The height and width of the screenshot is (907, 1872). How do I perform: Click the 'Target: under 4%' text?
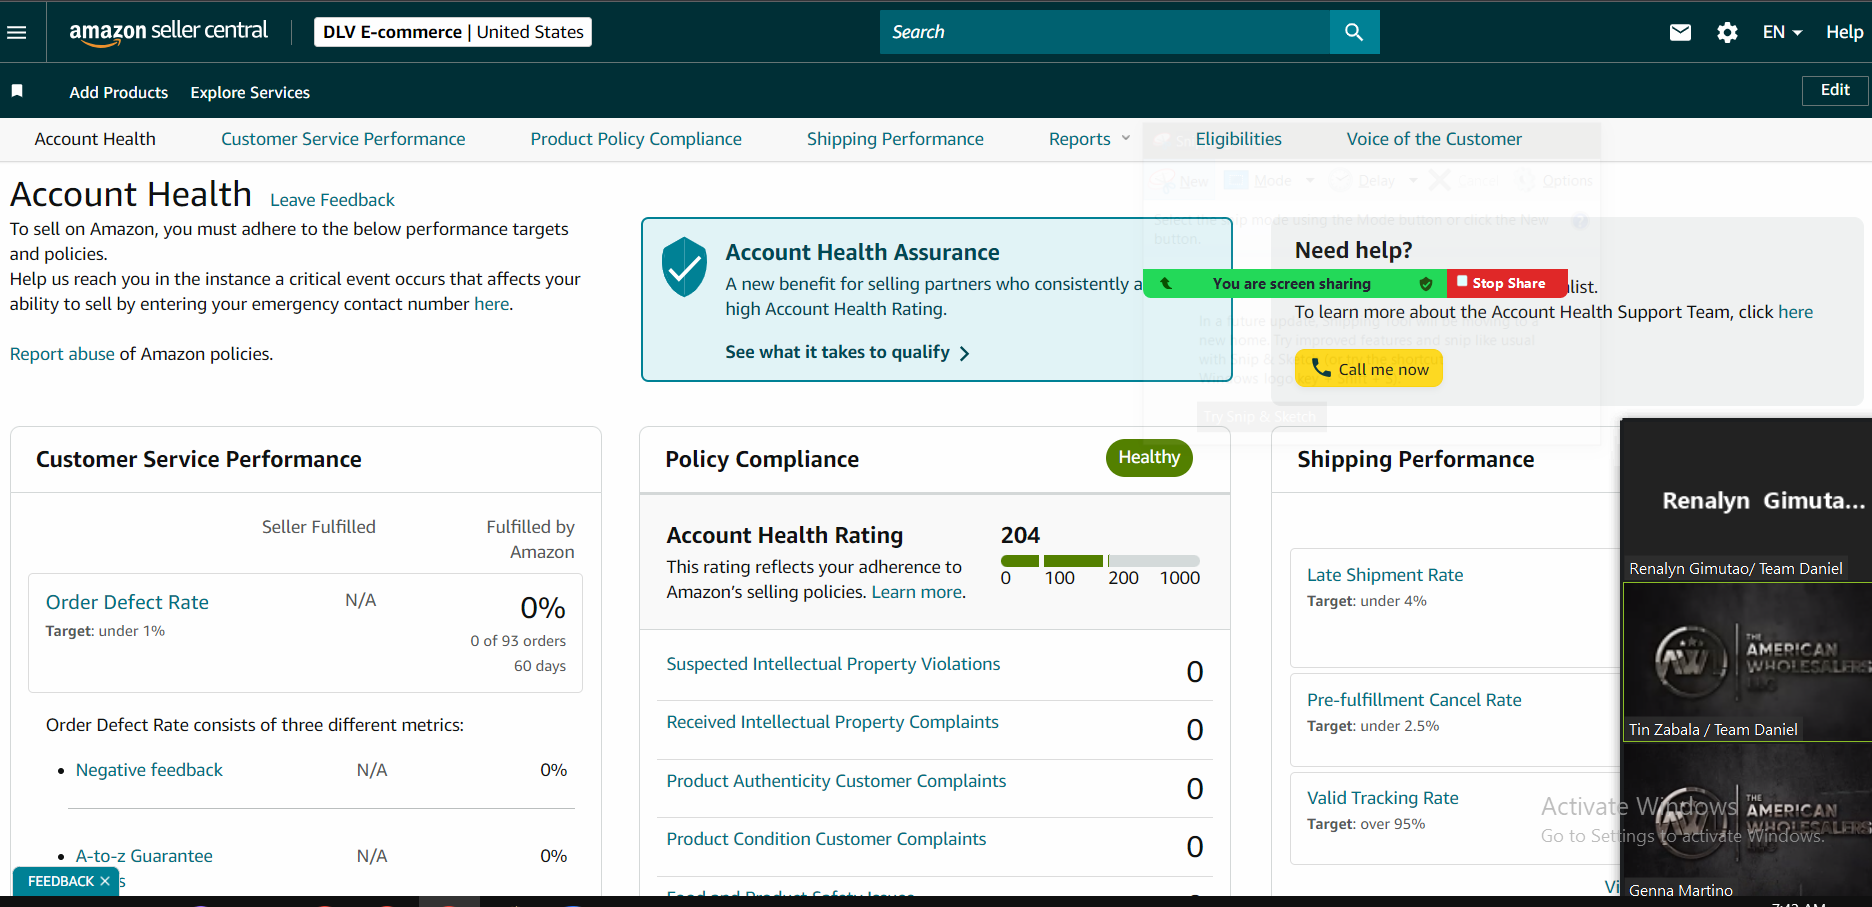click(1367, 601)
